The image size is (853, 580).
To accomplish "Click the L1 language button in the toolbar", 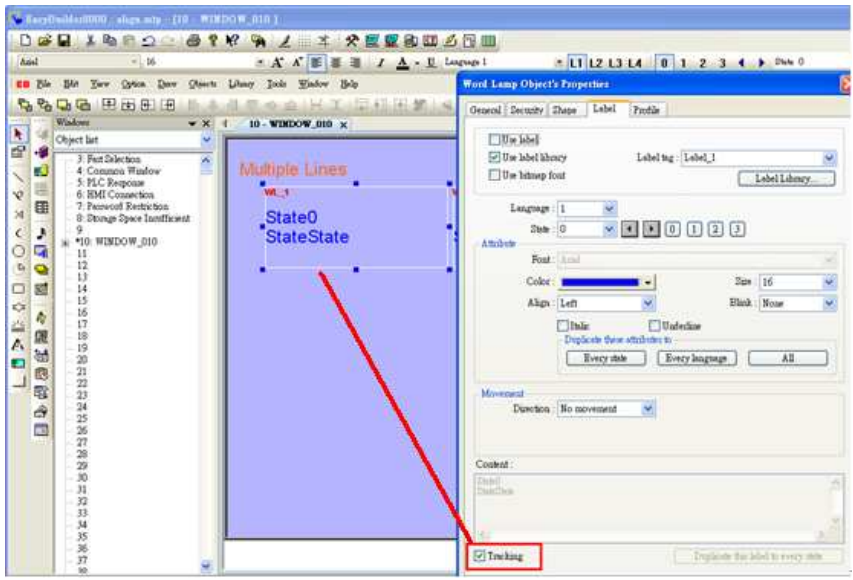I will (x=576, y=63).
